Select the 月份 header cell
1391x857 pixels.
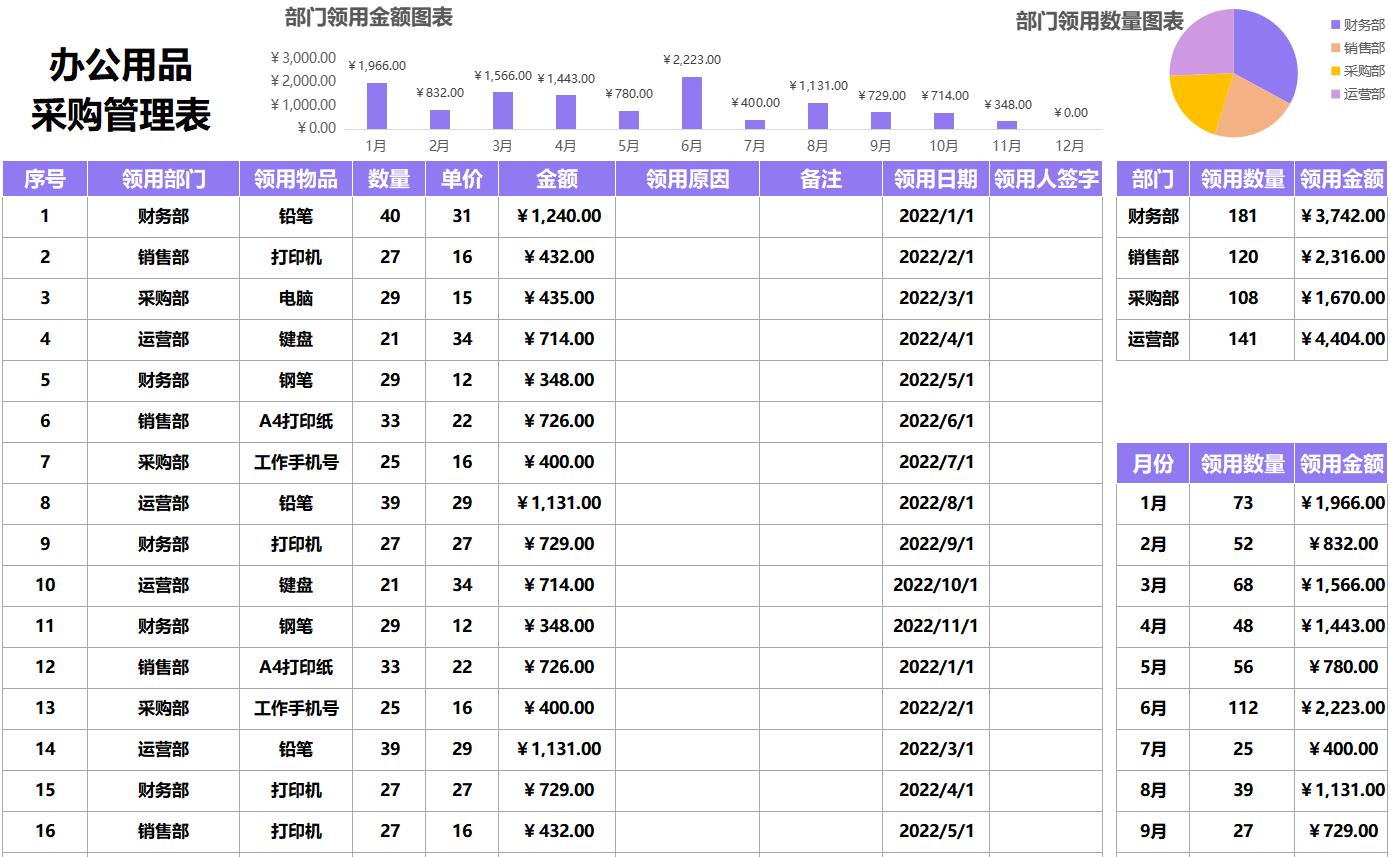coord(1153,463)
